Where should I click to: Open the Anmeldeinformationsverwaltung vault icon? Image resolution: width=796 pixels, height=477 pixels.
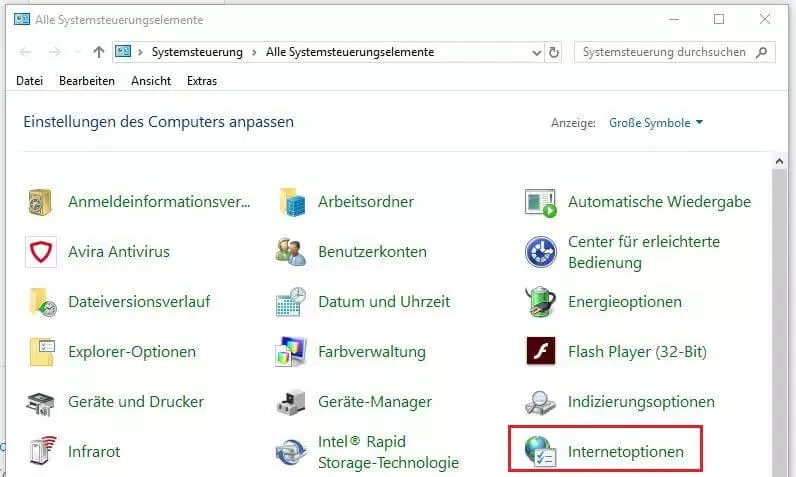pos(40,202)
